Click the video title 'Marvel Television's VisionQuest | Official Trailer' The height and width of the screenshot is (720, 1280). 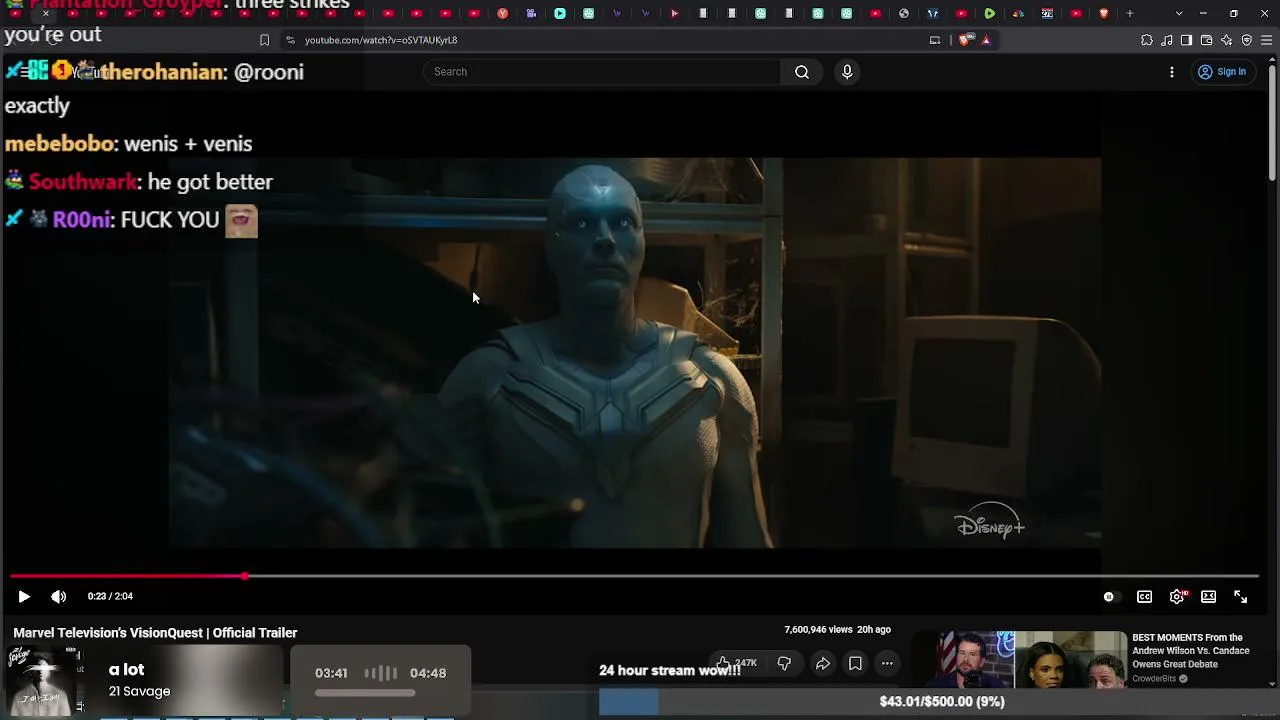pyautogui.click(x=155, y=633)
